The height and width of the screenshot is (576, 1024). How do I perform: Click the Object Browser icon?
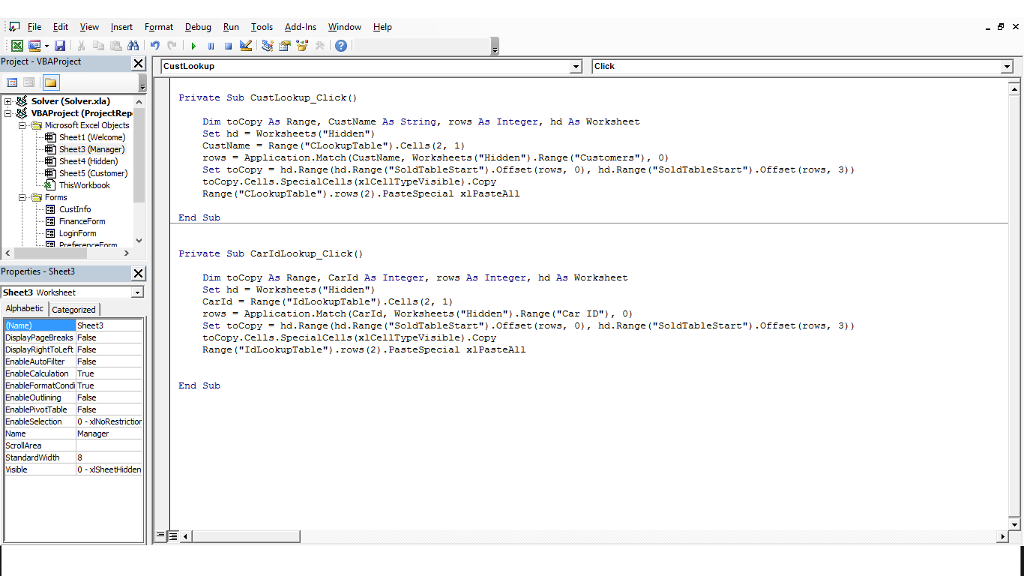pos(301,45)
